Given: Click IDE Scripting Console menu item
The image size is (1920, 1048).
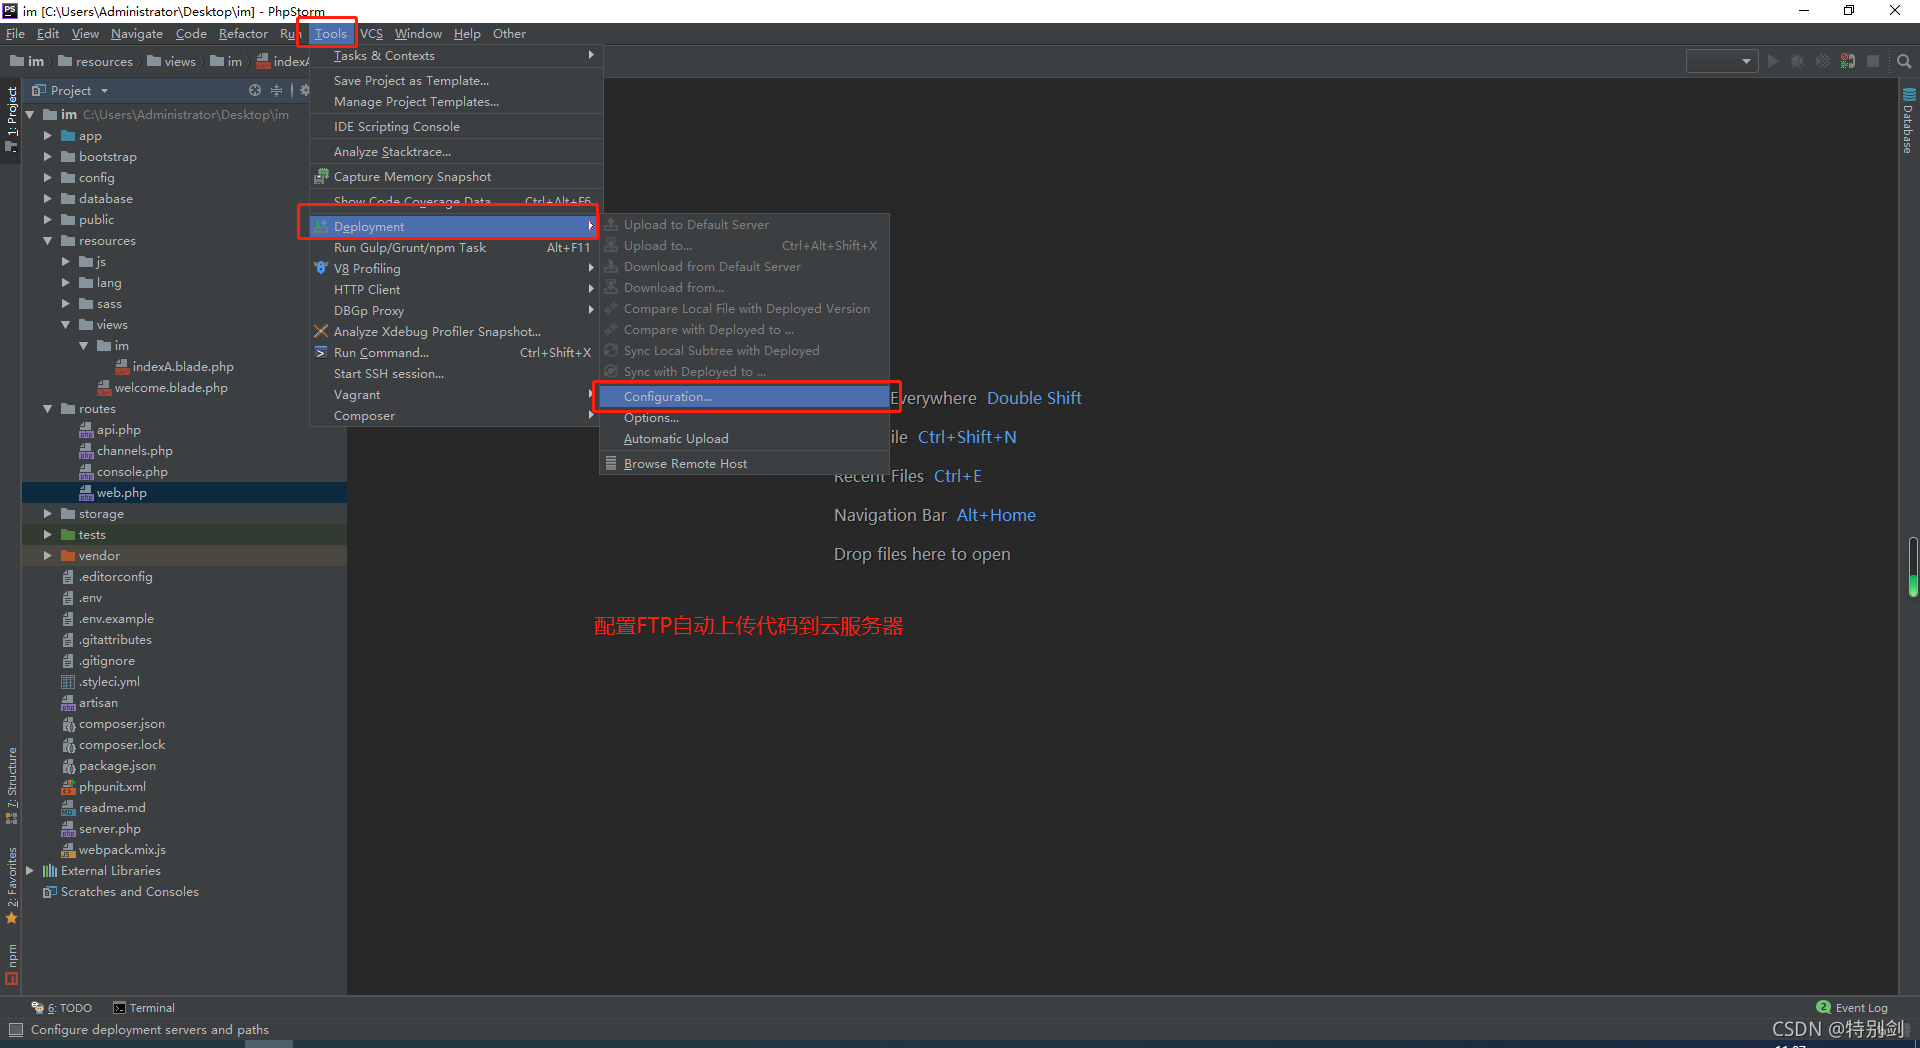Looking at the screenshot, I should [x=456, y=127].
